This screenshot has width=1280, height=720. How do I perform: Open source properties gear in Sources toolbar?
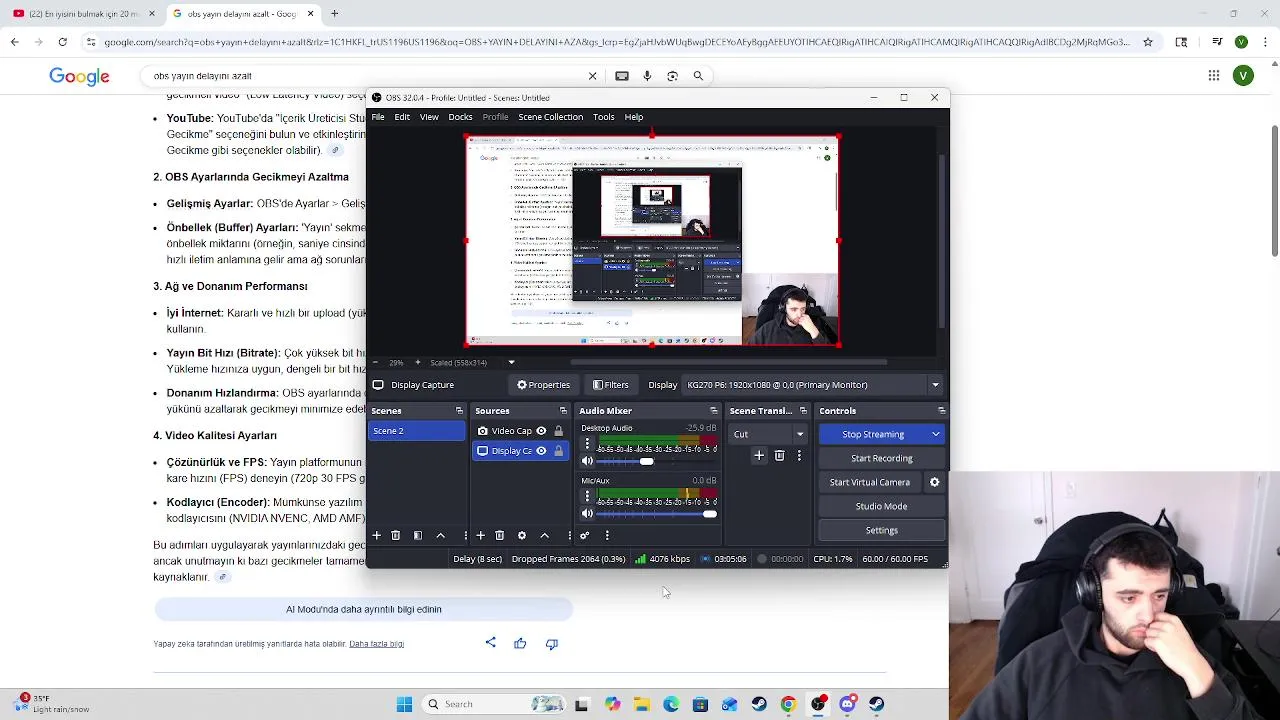click(x=522, y=535)
